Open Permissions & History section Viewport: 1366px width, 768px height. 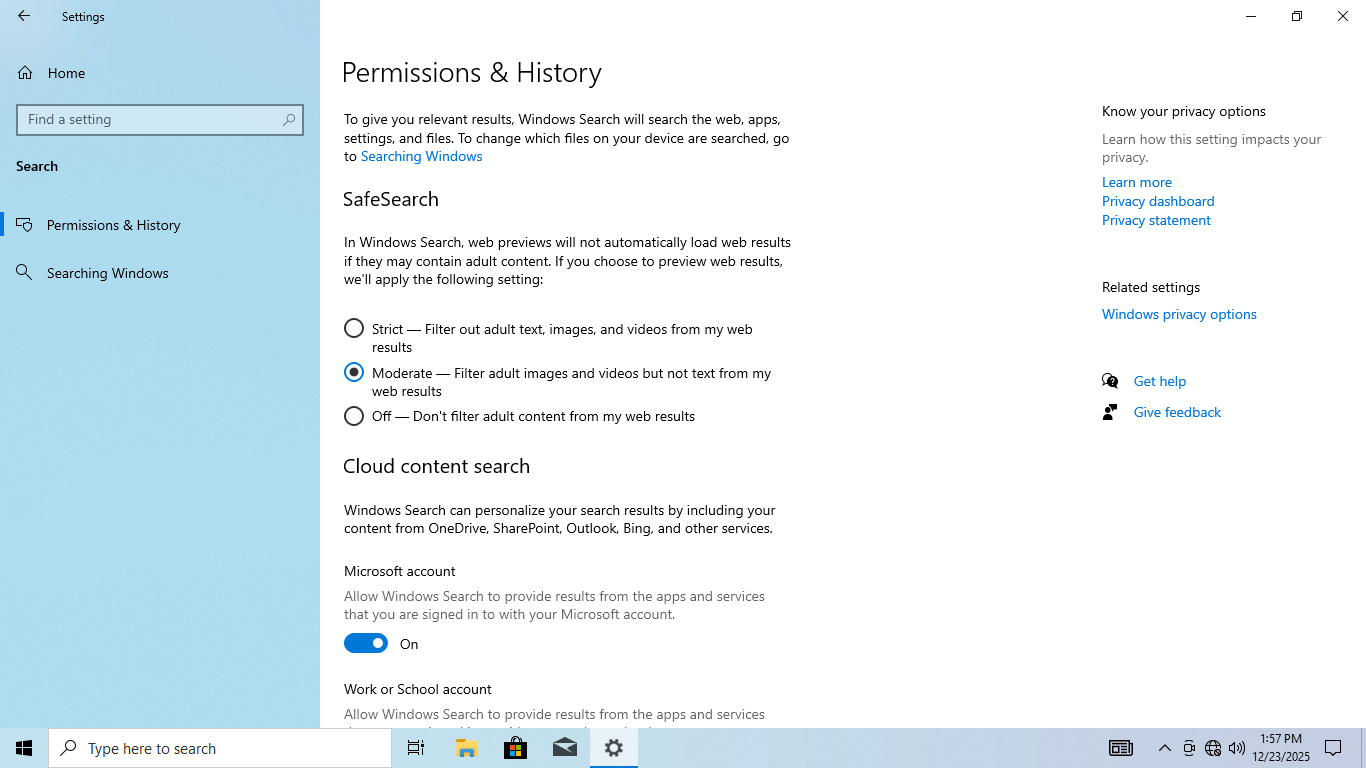coord(113,225)
